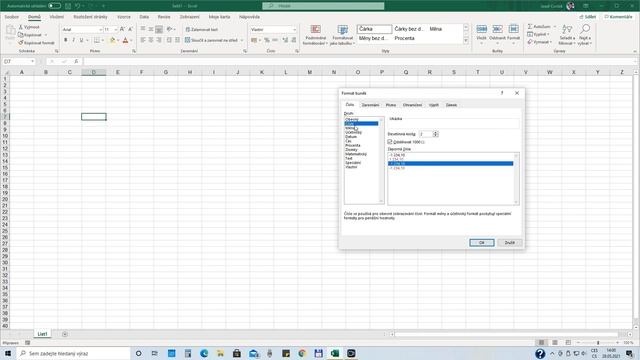
Task: Toggle italic formatting in the ribbon
Action: click(73, 40)
